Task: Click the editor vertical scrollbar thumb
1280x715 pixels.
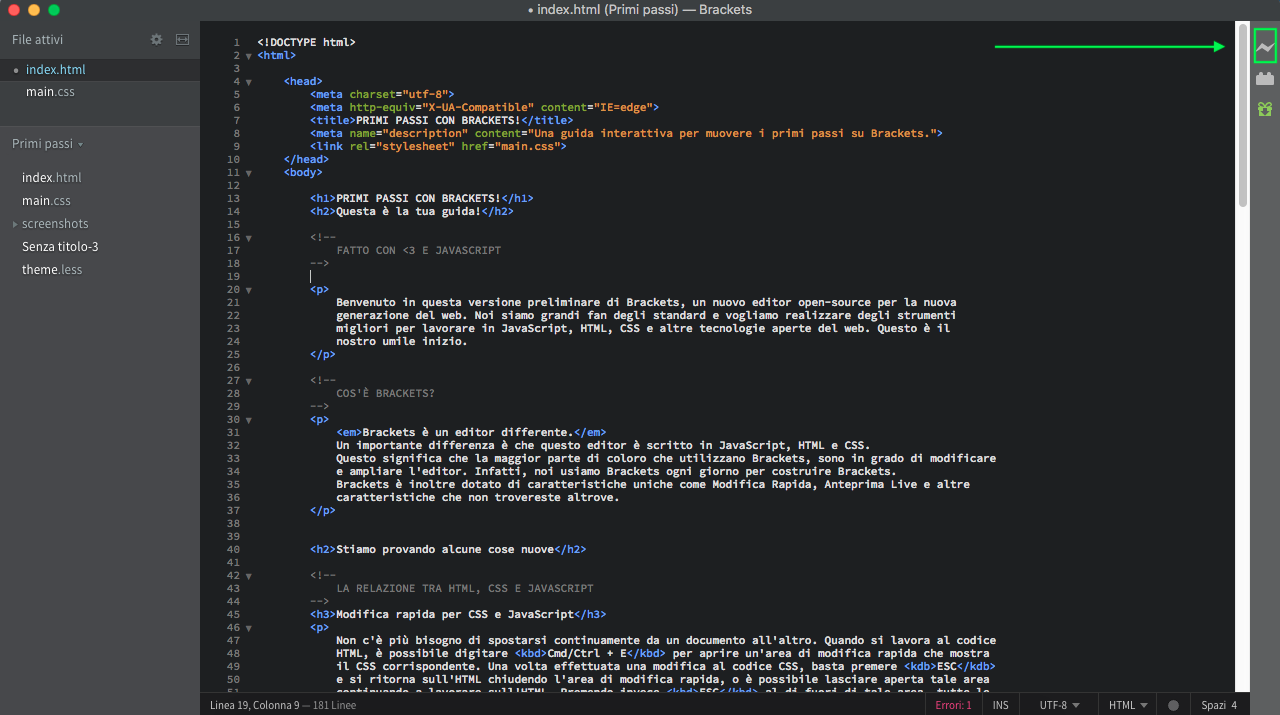Action: tap(1243, 115)
